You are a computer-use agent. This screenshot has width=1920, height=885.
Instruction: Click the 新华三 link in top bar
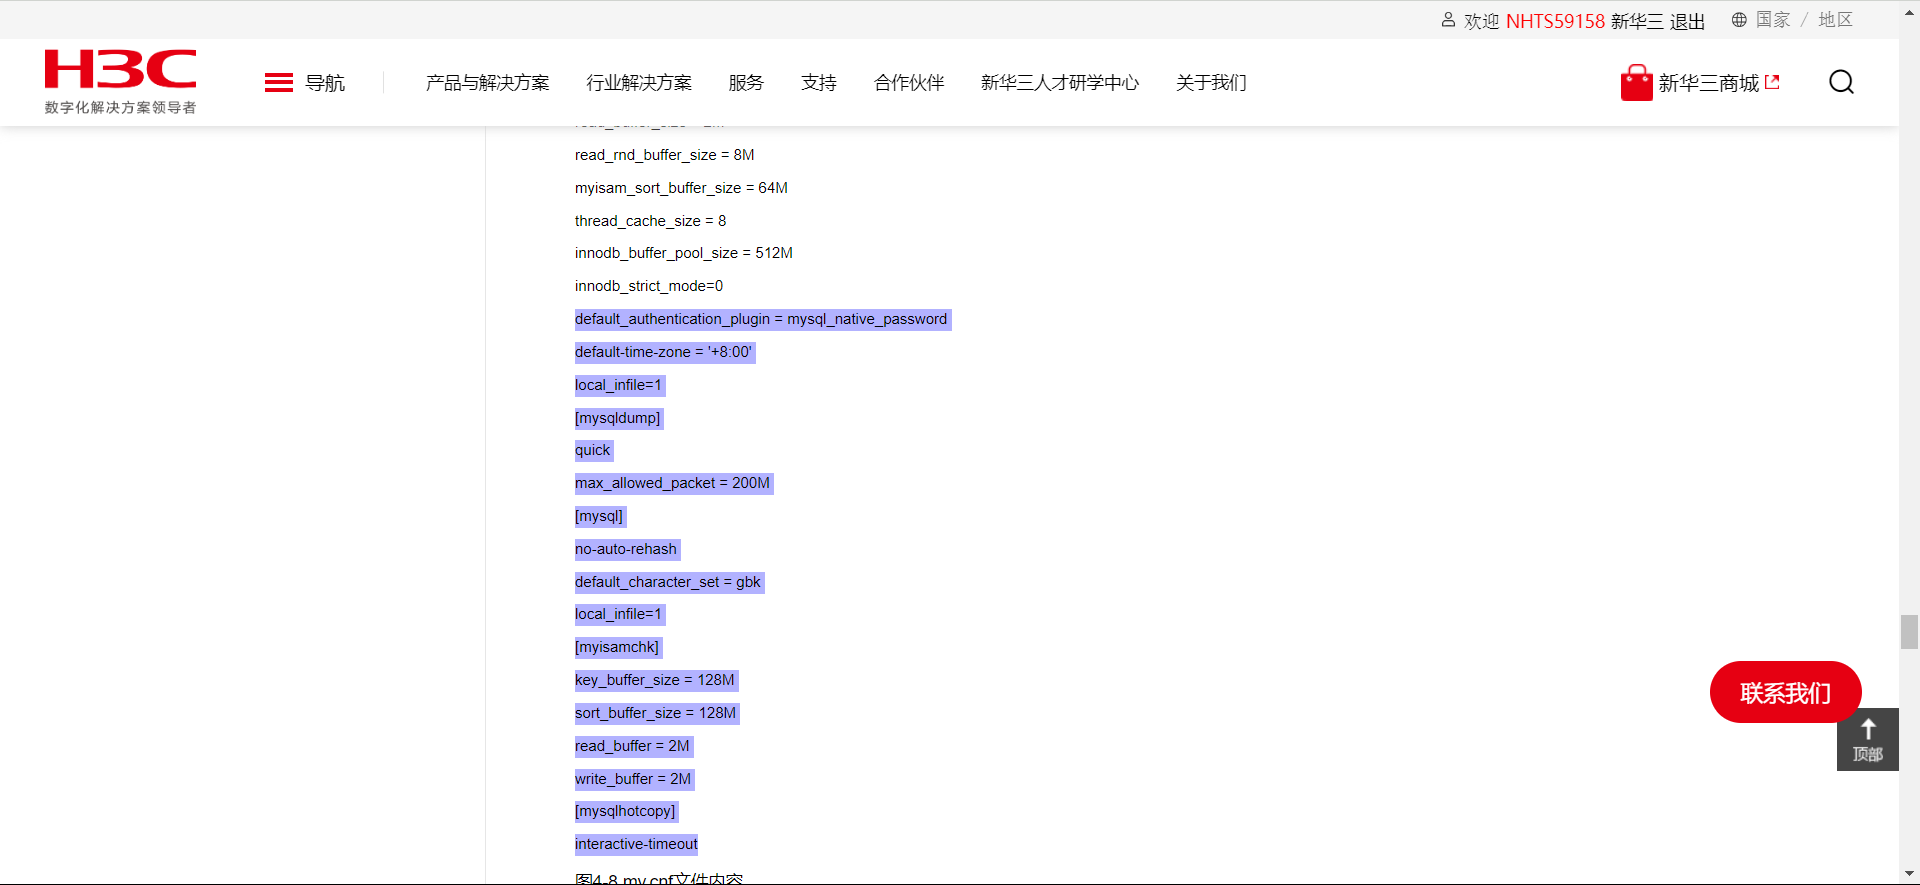pos(1637,21)
